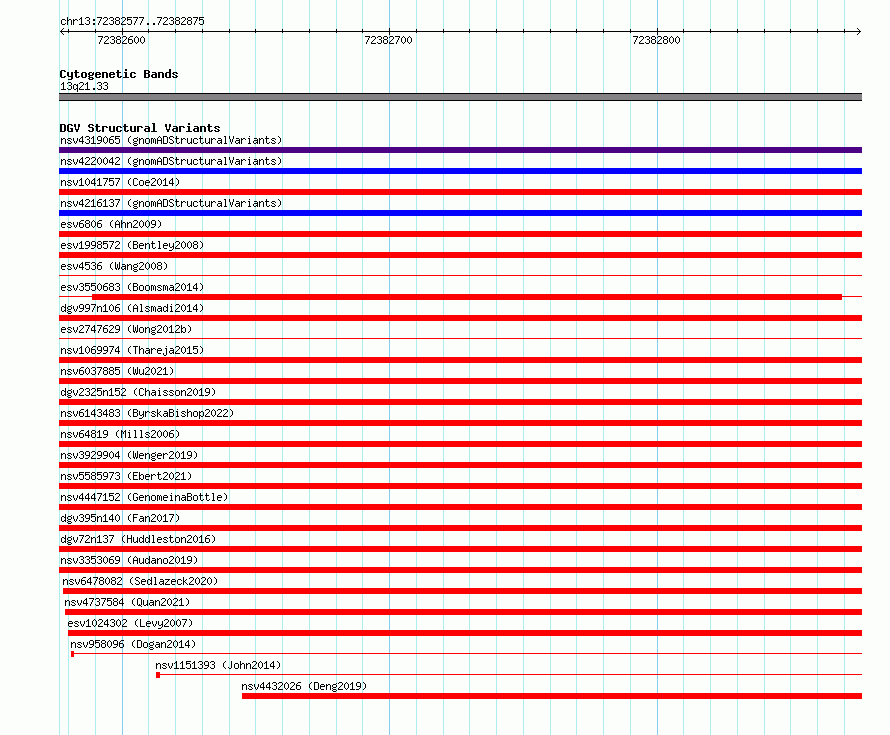Click small red nsv1151393 start marker
This screenshot has height=735, width=890.
158,675
